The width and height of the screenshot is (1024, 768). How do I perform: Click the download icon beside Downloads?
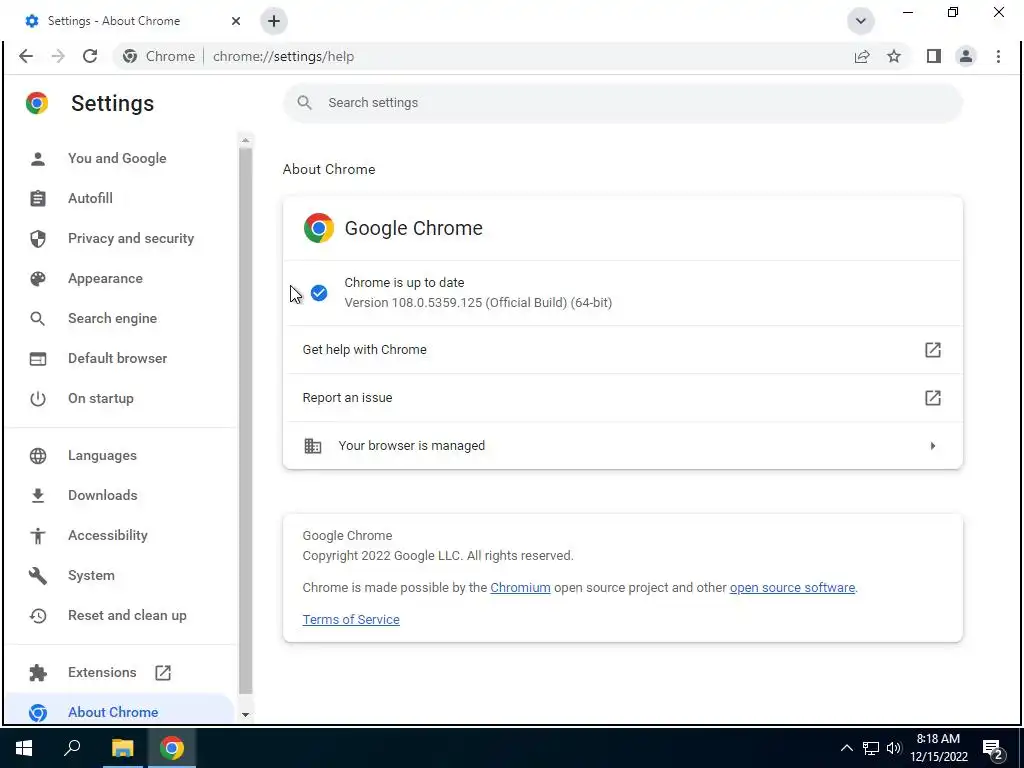click(x=38, y=496)
